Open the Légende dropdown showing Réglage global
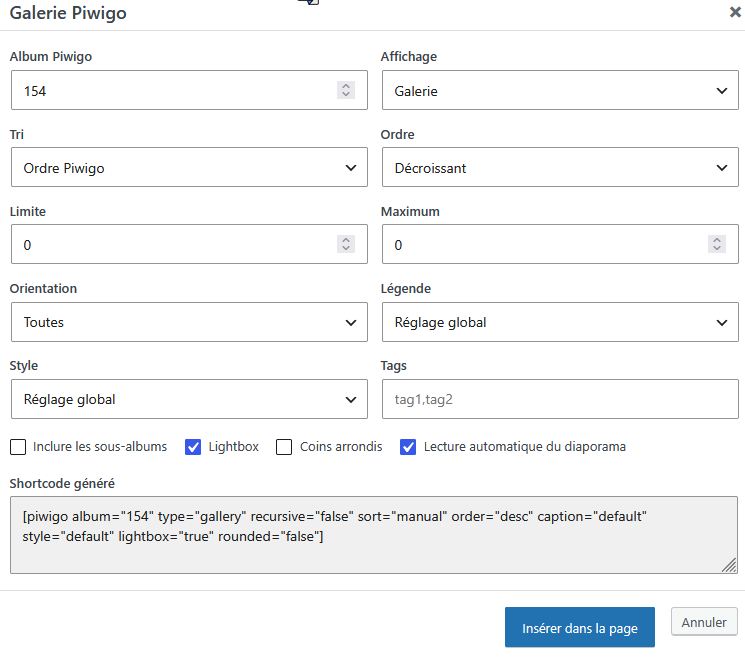Viewport: 745px width, 660px height. [560, 322]
